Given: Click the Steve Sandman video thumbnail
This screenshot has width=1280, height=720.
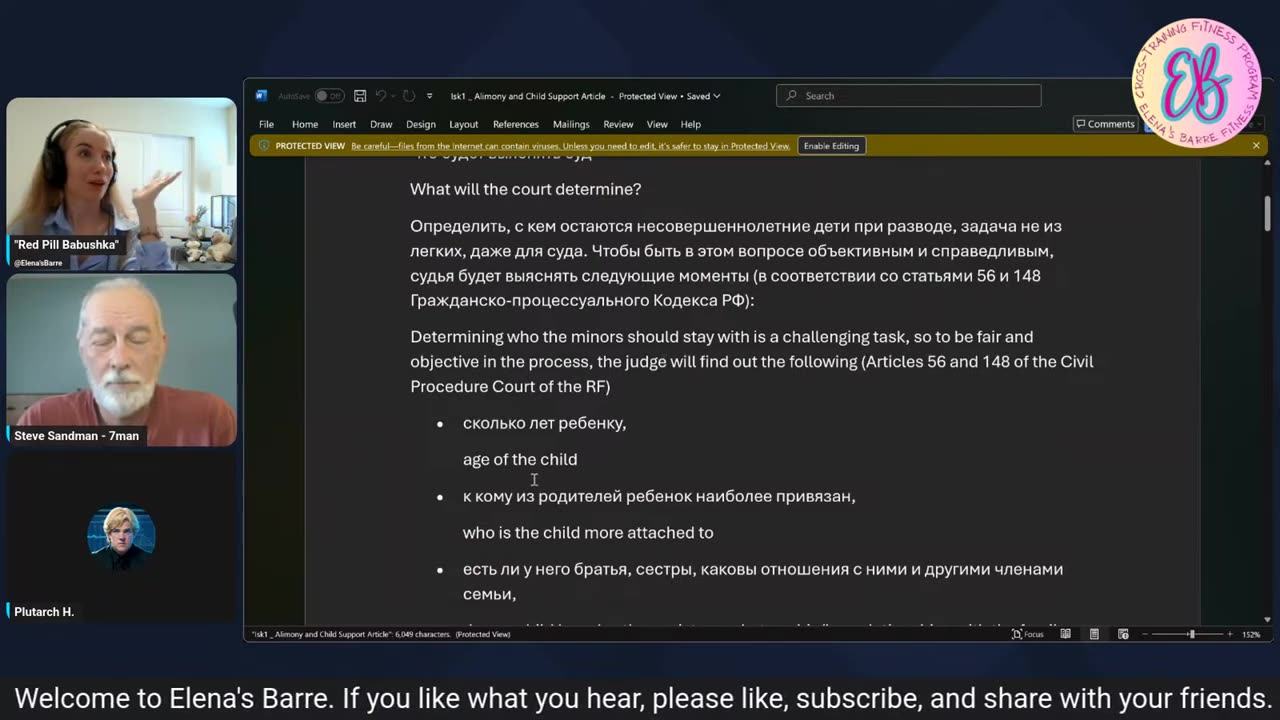Looking at the screenshot, I should (121, 360).
